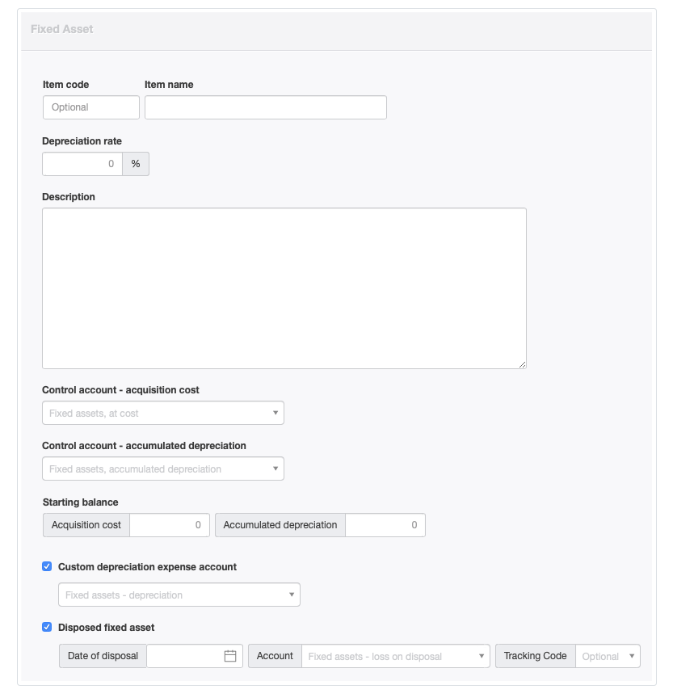Open the Tracking Code dropdown

(x=608, y=656)
